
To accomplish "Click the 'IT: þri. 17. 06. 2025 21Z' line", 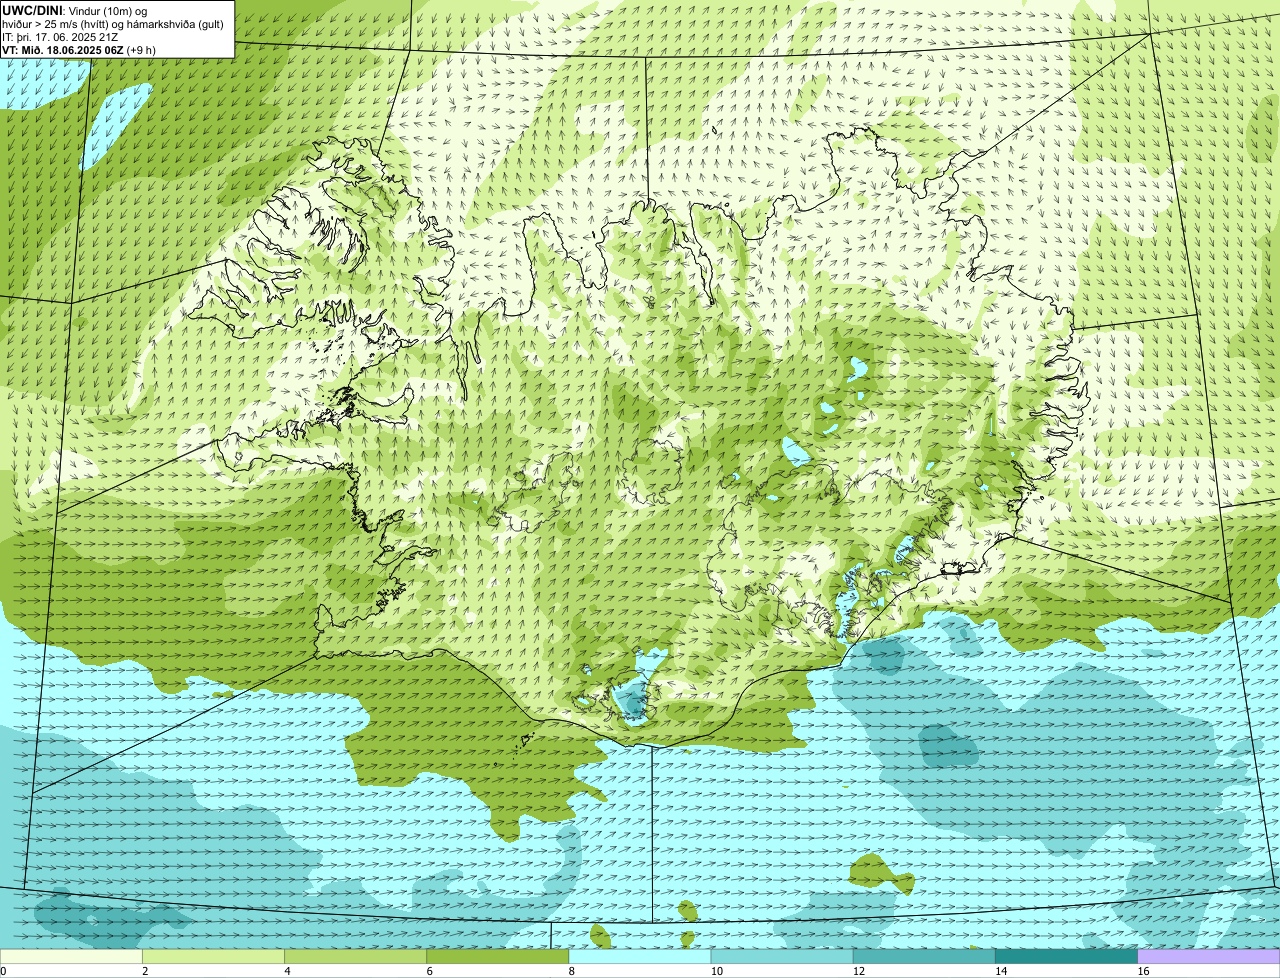I will (60, 37).
